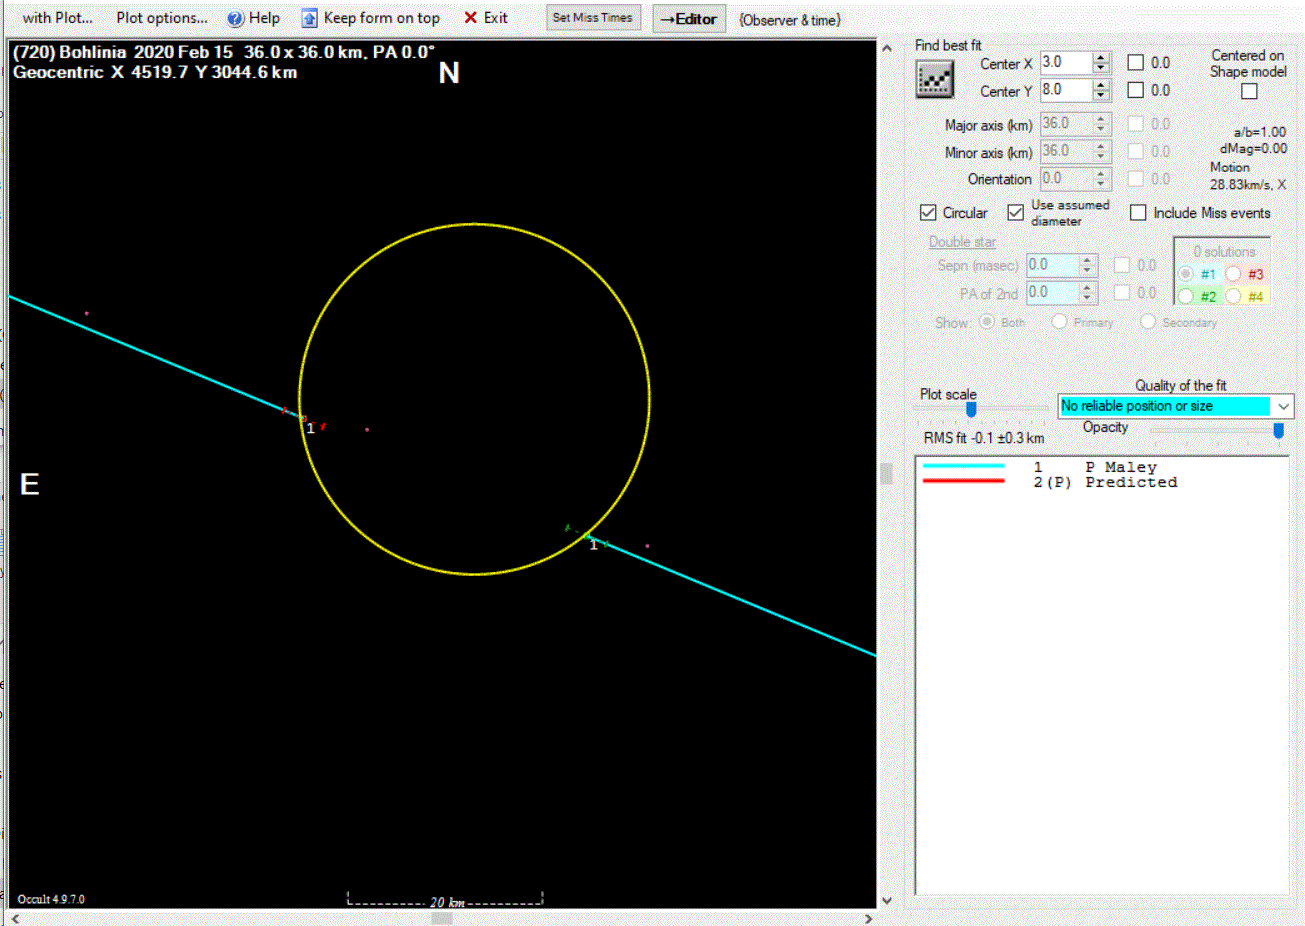Viewport: 1305px width, 926px height.
Task: Open the 'with Plot...' menu
Action: pyautogui.click(x=57, y=18)
